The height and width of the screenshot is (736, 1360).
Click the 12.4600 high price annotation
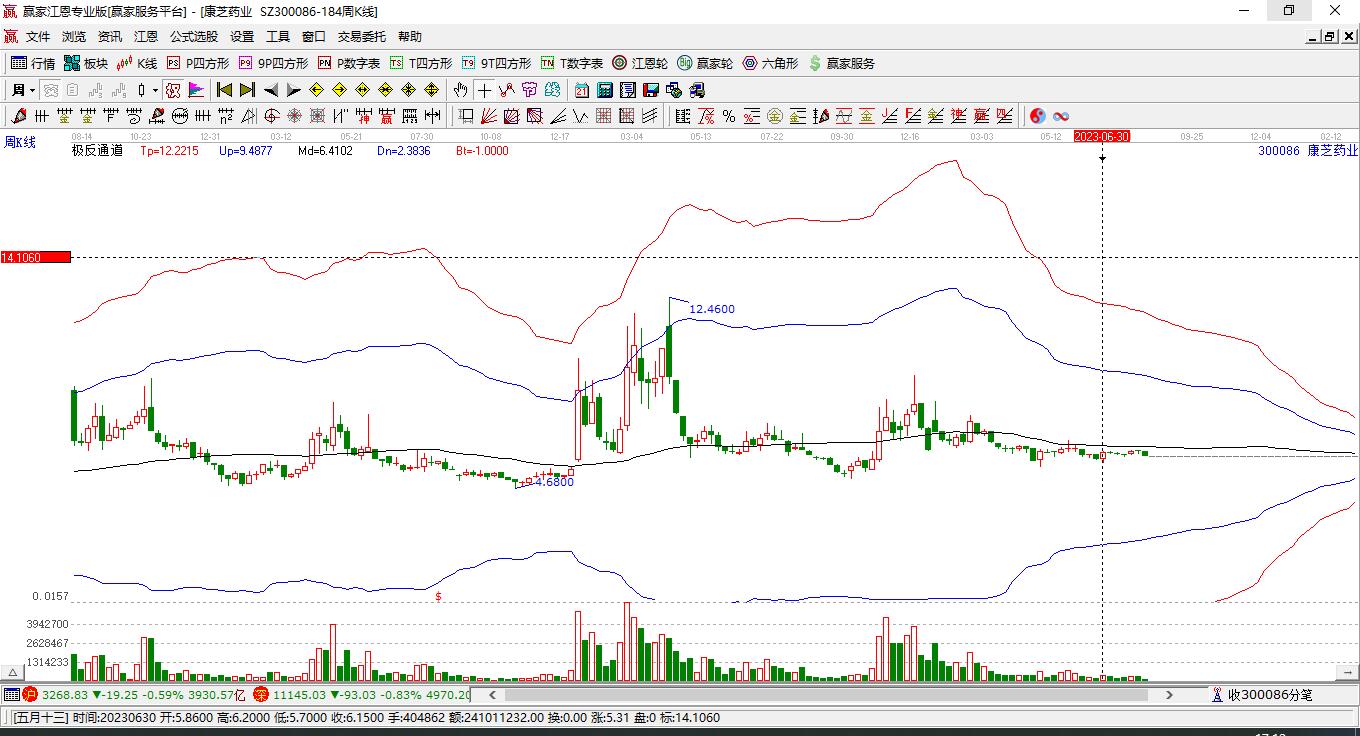[712, 309]
